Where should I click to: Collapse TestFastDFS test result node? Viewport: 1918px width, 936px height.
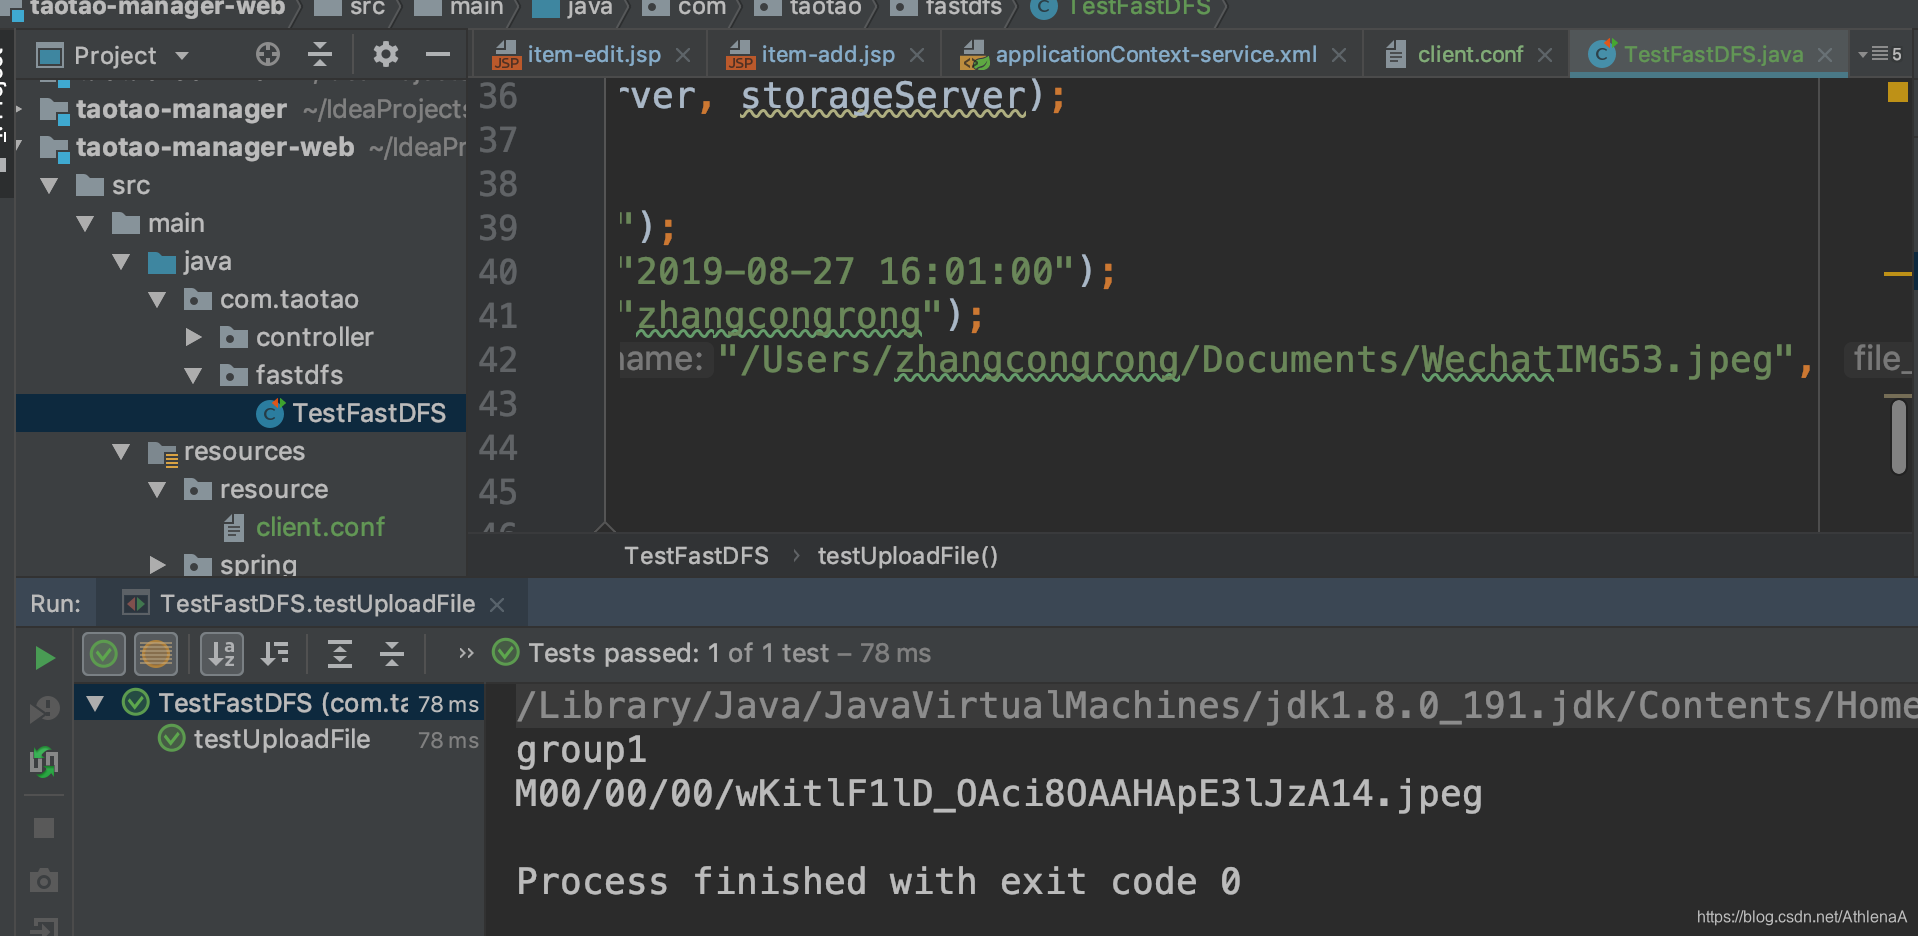coord(96,703)
